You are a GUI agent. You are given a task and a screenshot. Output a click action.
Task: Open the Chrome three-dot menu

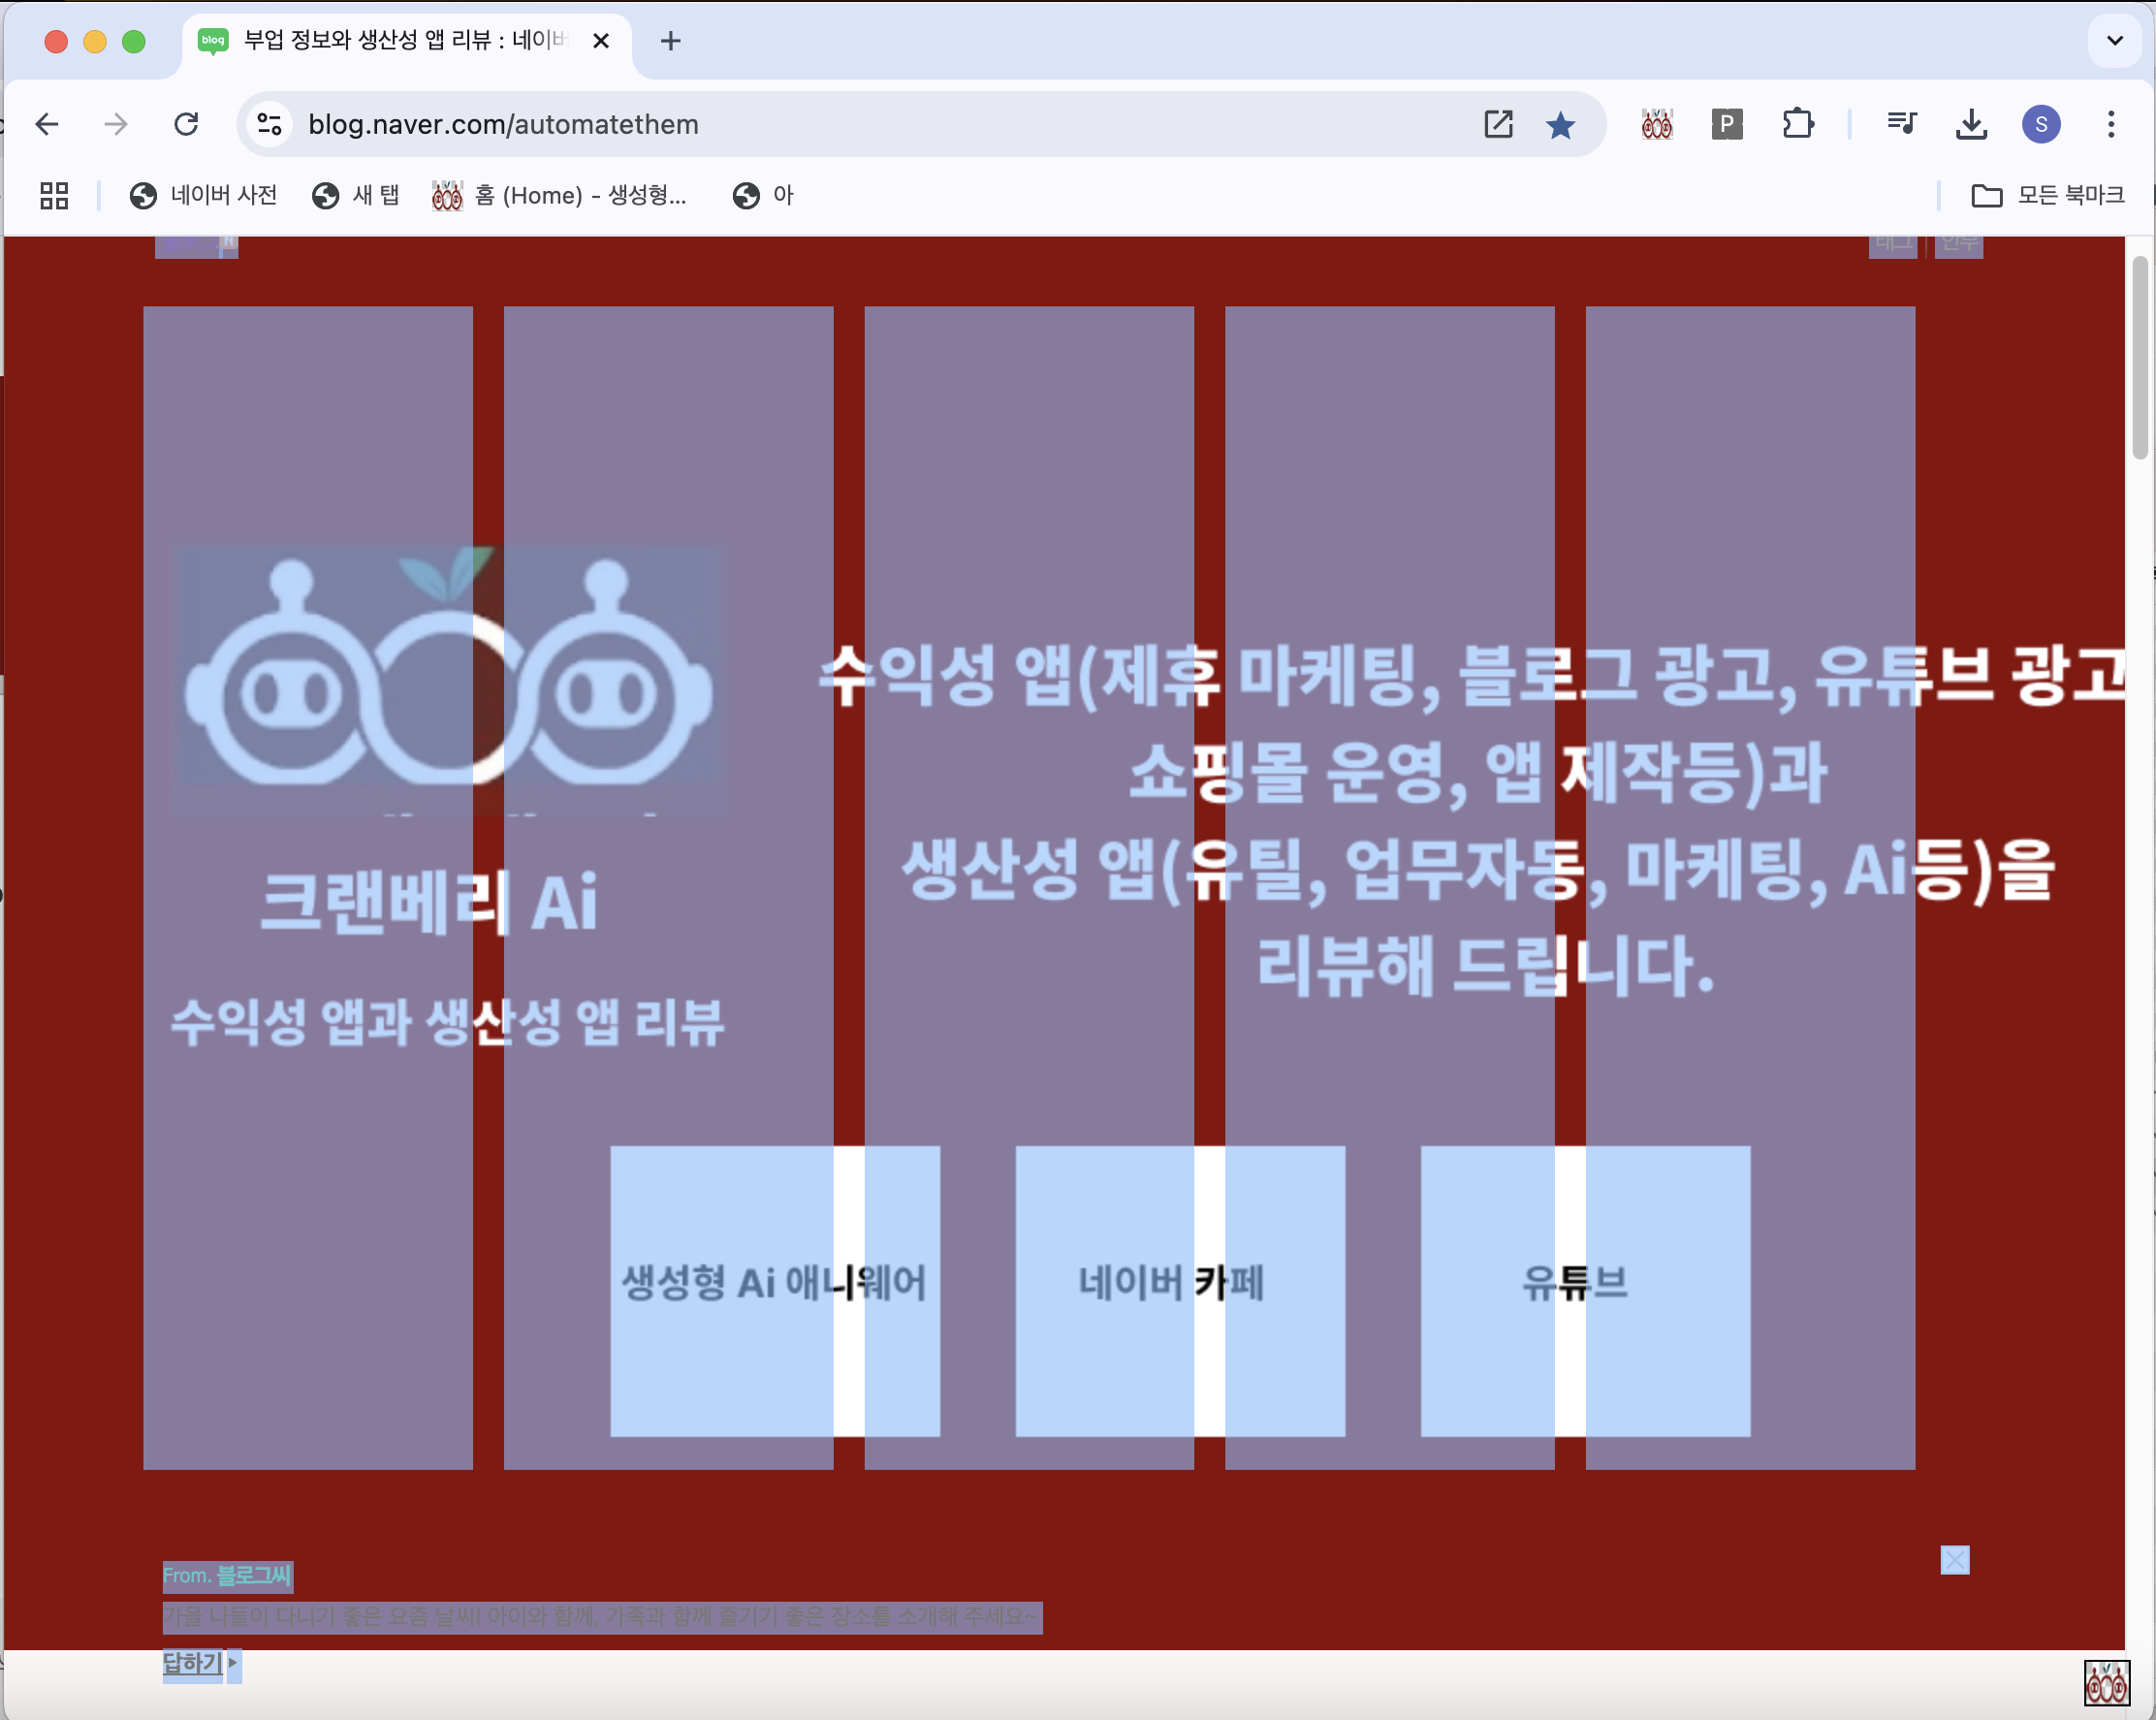coord(2111,124)
